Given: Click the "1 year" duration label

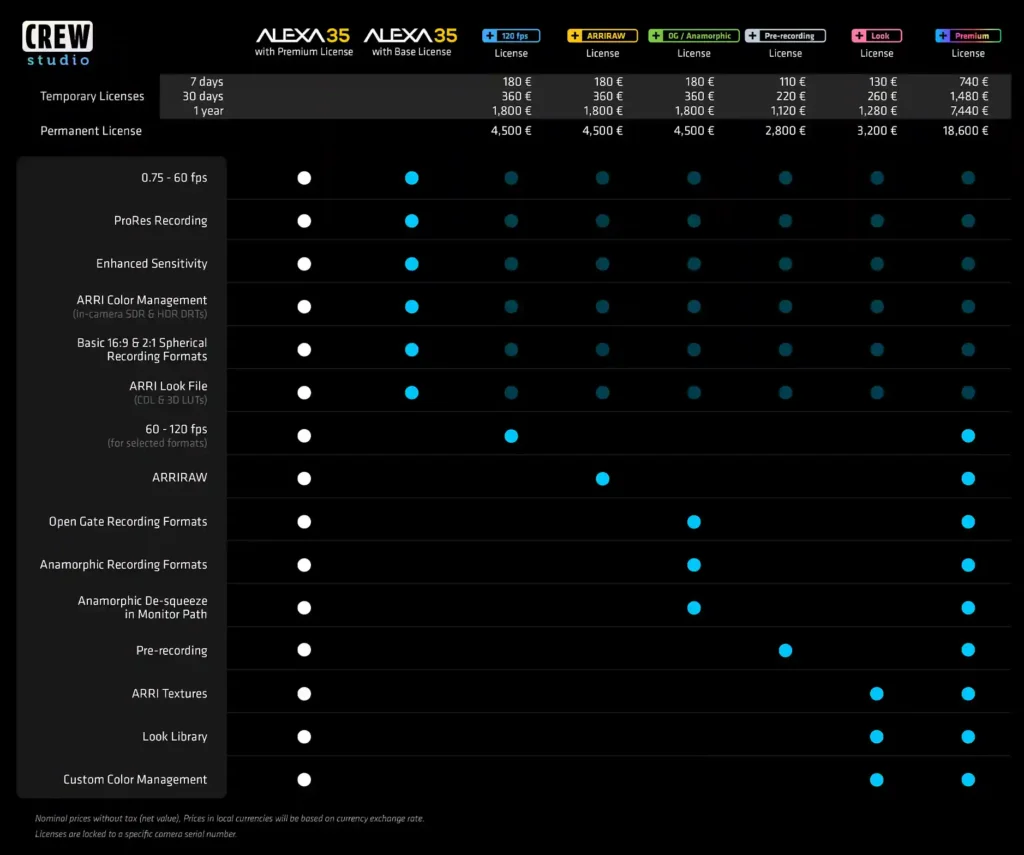Looking at the screenshot, I should [x=208, y=110].
